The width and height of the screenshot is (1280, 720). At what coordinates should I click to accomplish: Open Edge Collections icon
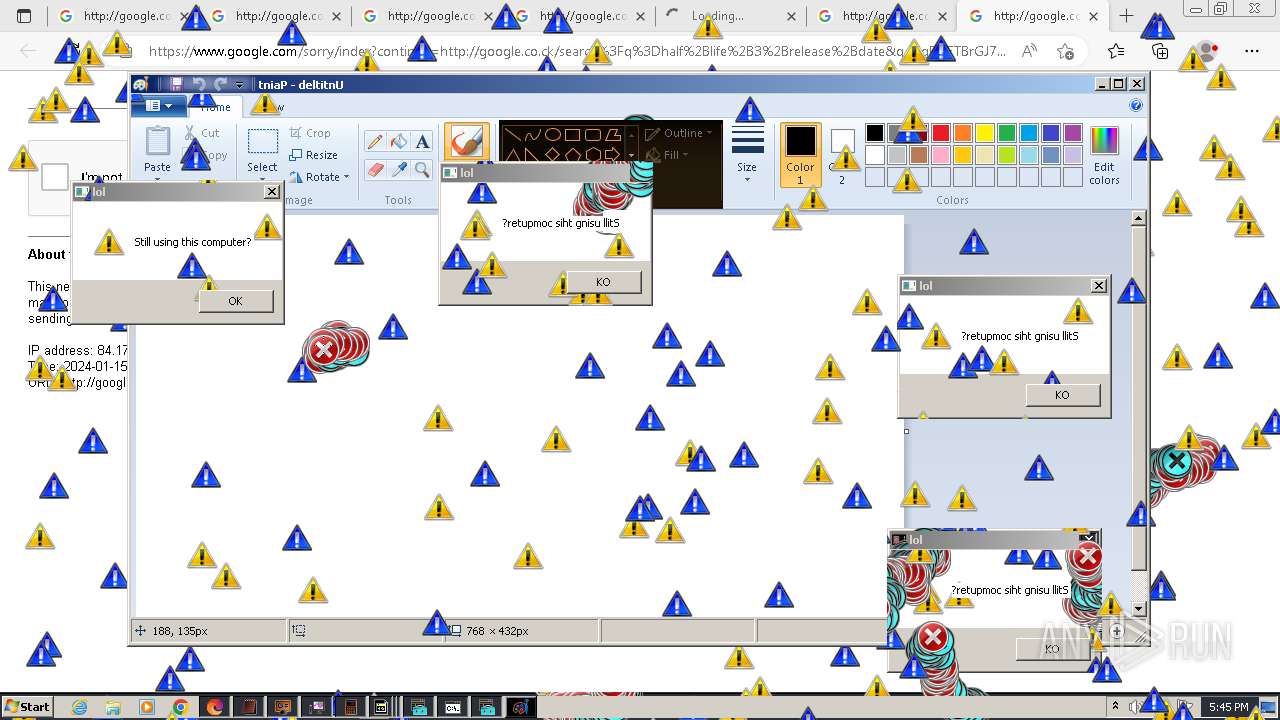pyautogui.click(x=1161, y=51)
